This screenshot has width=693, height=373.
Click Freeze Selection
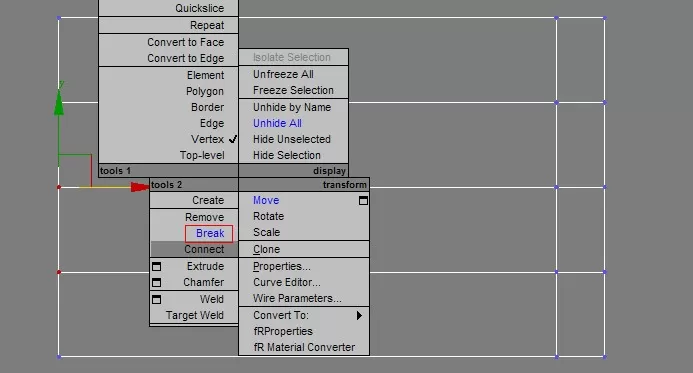click(293, 90)
